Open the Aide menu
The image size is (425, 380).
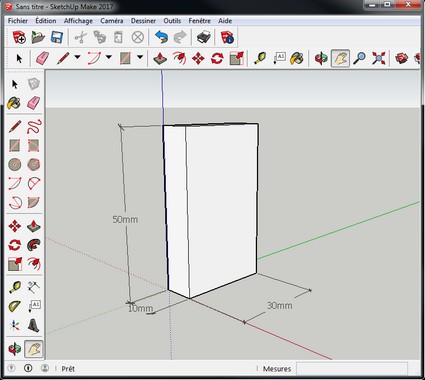click(x=225, y=21)
